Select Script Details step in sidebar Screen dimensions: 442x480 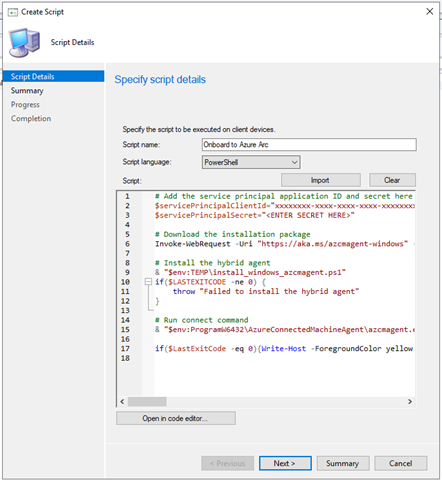tap(53, 76)
